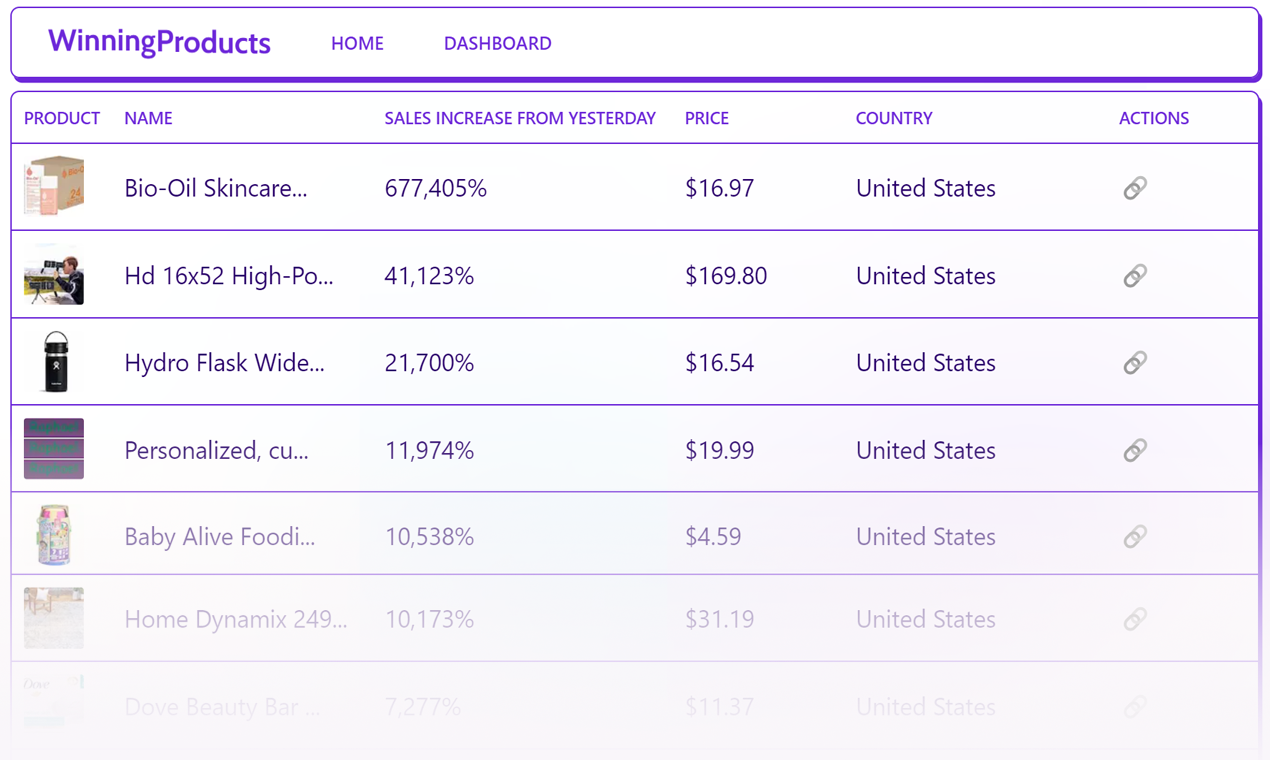
Task: Click the $169.80 price cell
Action: coord(726,276)
